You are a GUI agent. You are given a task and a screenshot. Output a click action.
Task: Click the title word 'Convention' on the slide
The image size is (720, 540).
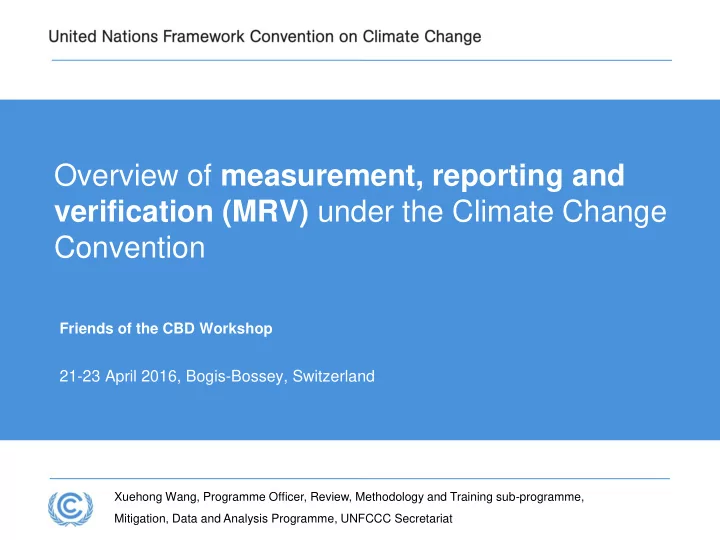(129, 248)
